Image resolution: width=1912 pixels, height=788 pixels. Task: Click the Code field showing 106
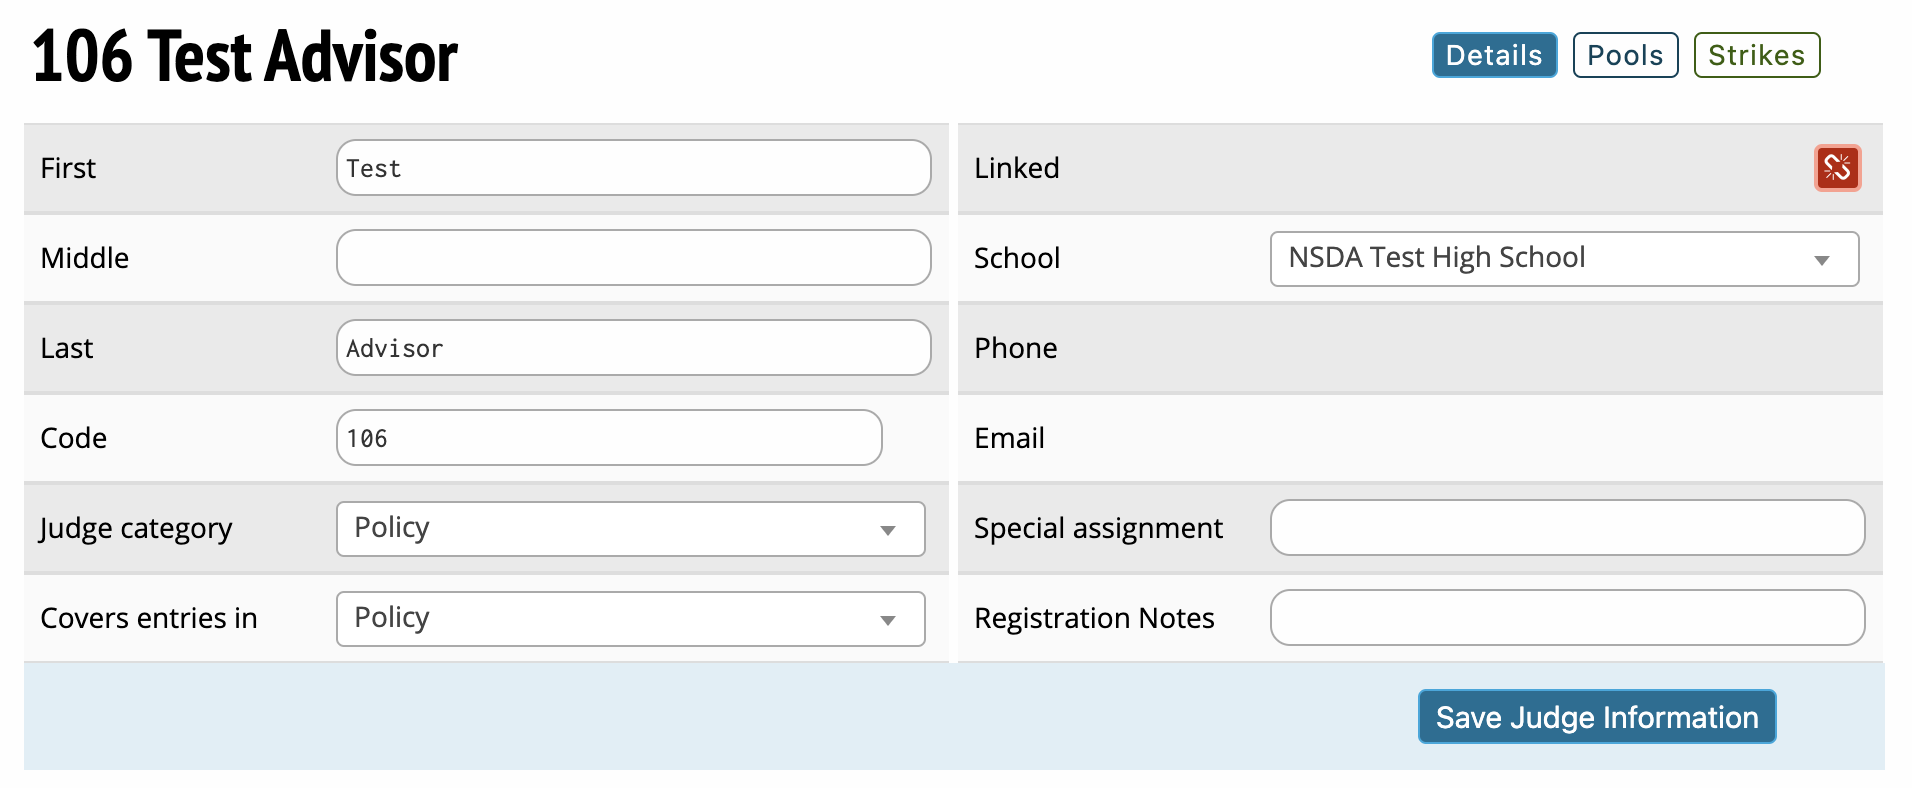608,438
